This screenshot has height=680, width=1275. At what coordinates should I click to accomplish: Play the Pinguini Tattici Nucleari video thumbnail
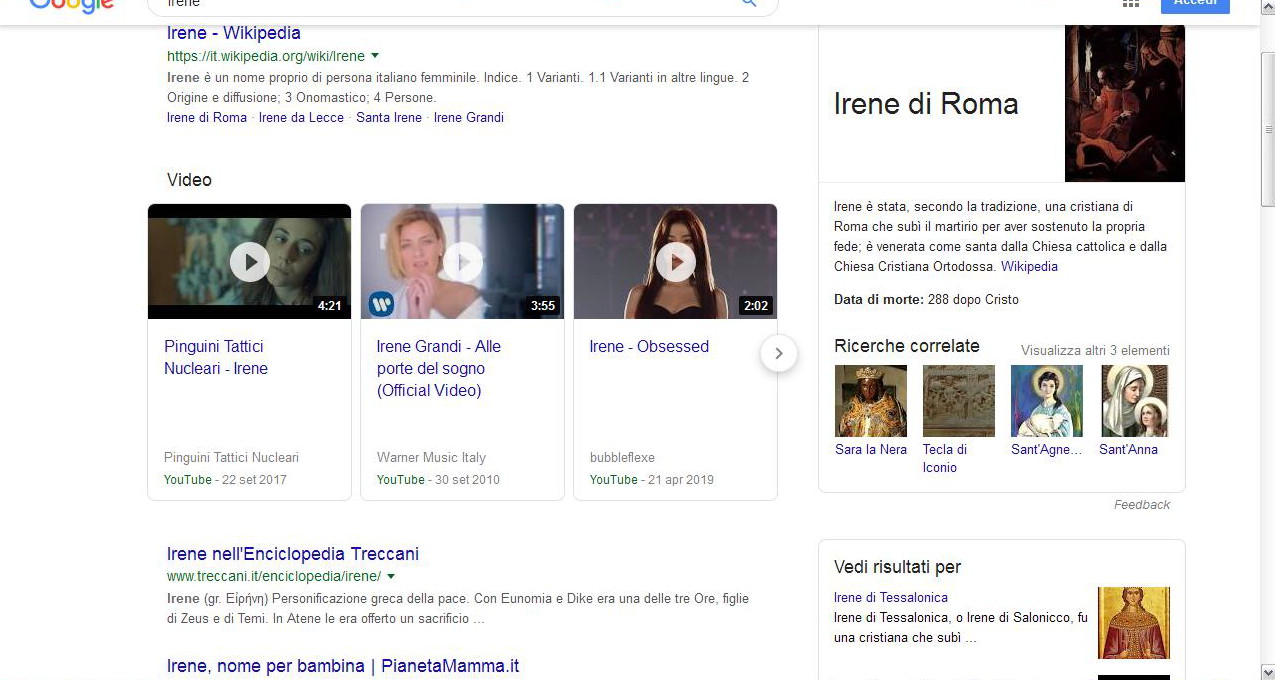coord(249,261)
